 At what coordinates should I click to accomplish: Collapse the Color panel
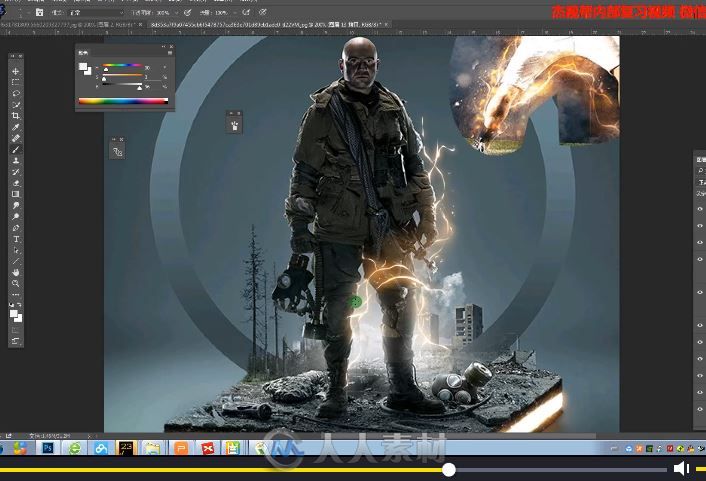pyautogui.click(x=163, y=46)
